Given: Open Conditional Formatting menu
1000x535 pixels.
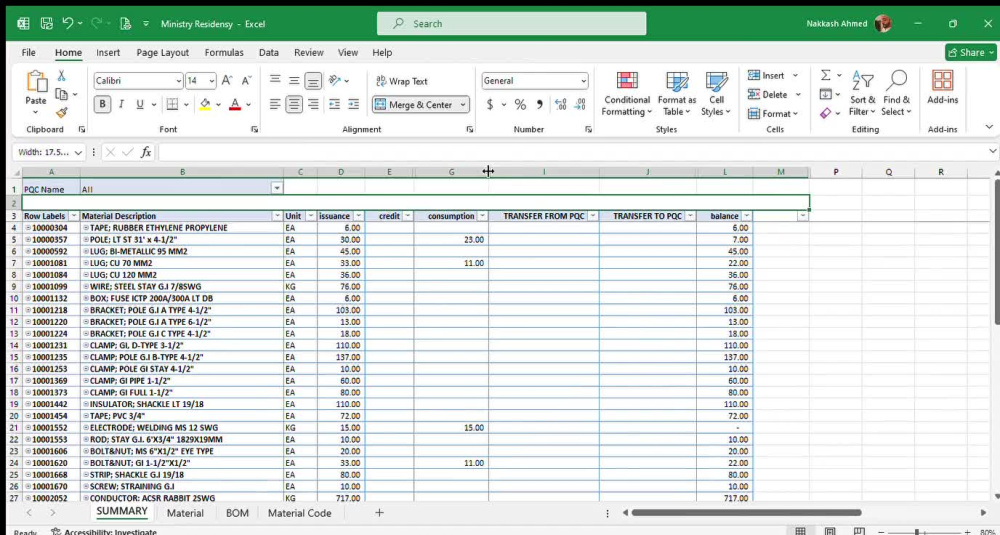Looking at the screenshot, I should tap(627, 94).
